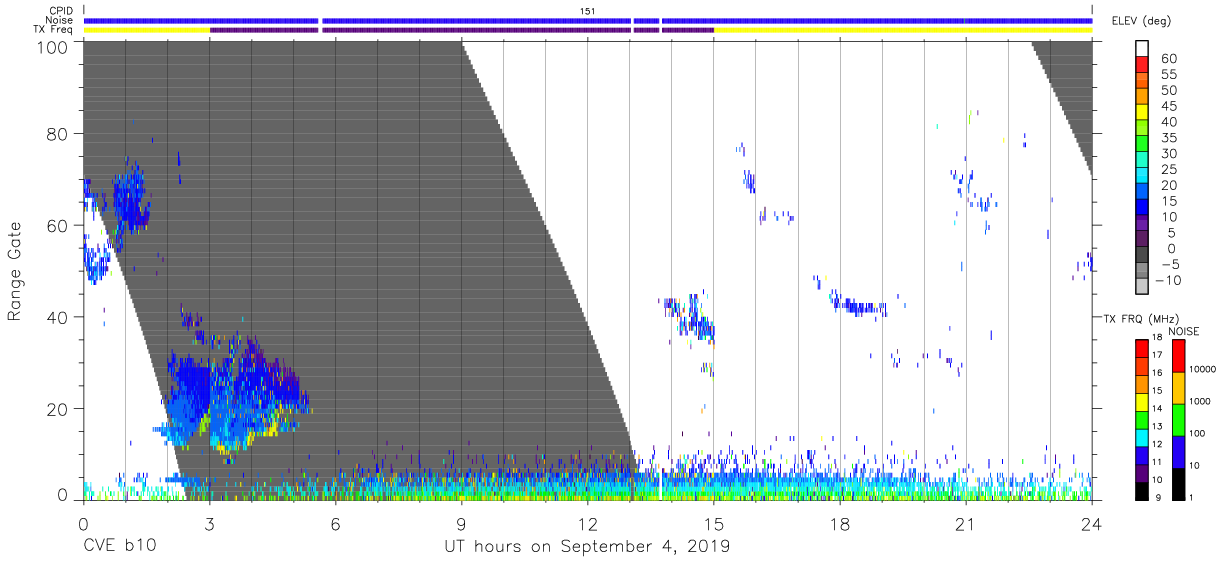Click noise legend value 1
Image resolution: width=1228 pixels, height=567 pixels.
point(1192,497)
